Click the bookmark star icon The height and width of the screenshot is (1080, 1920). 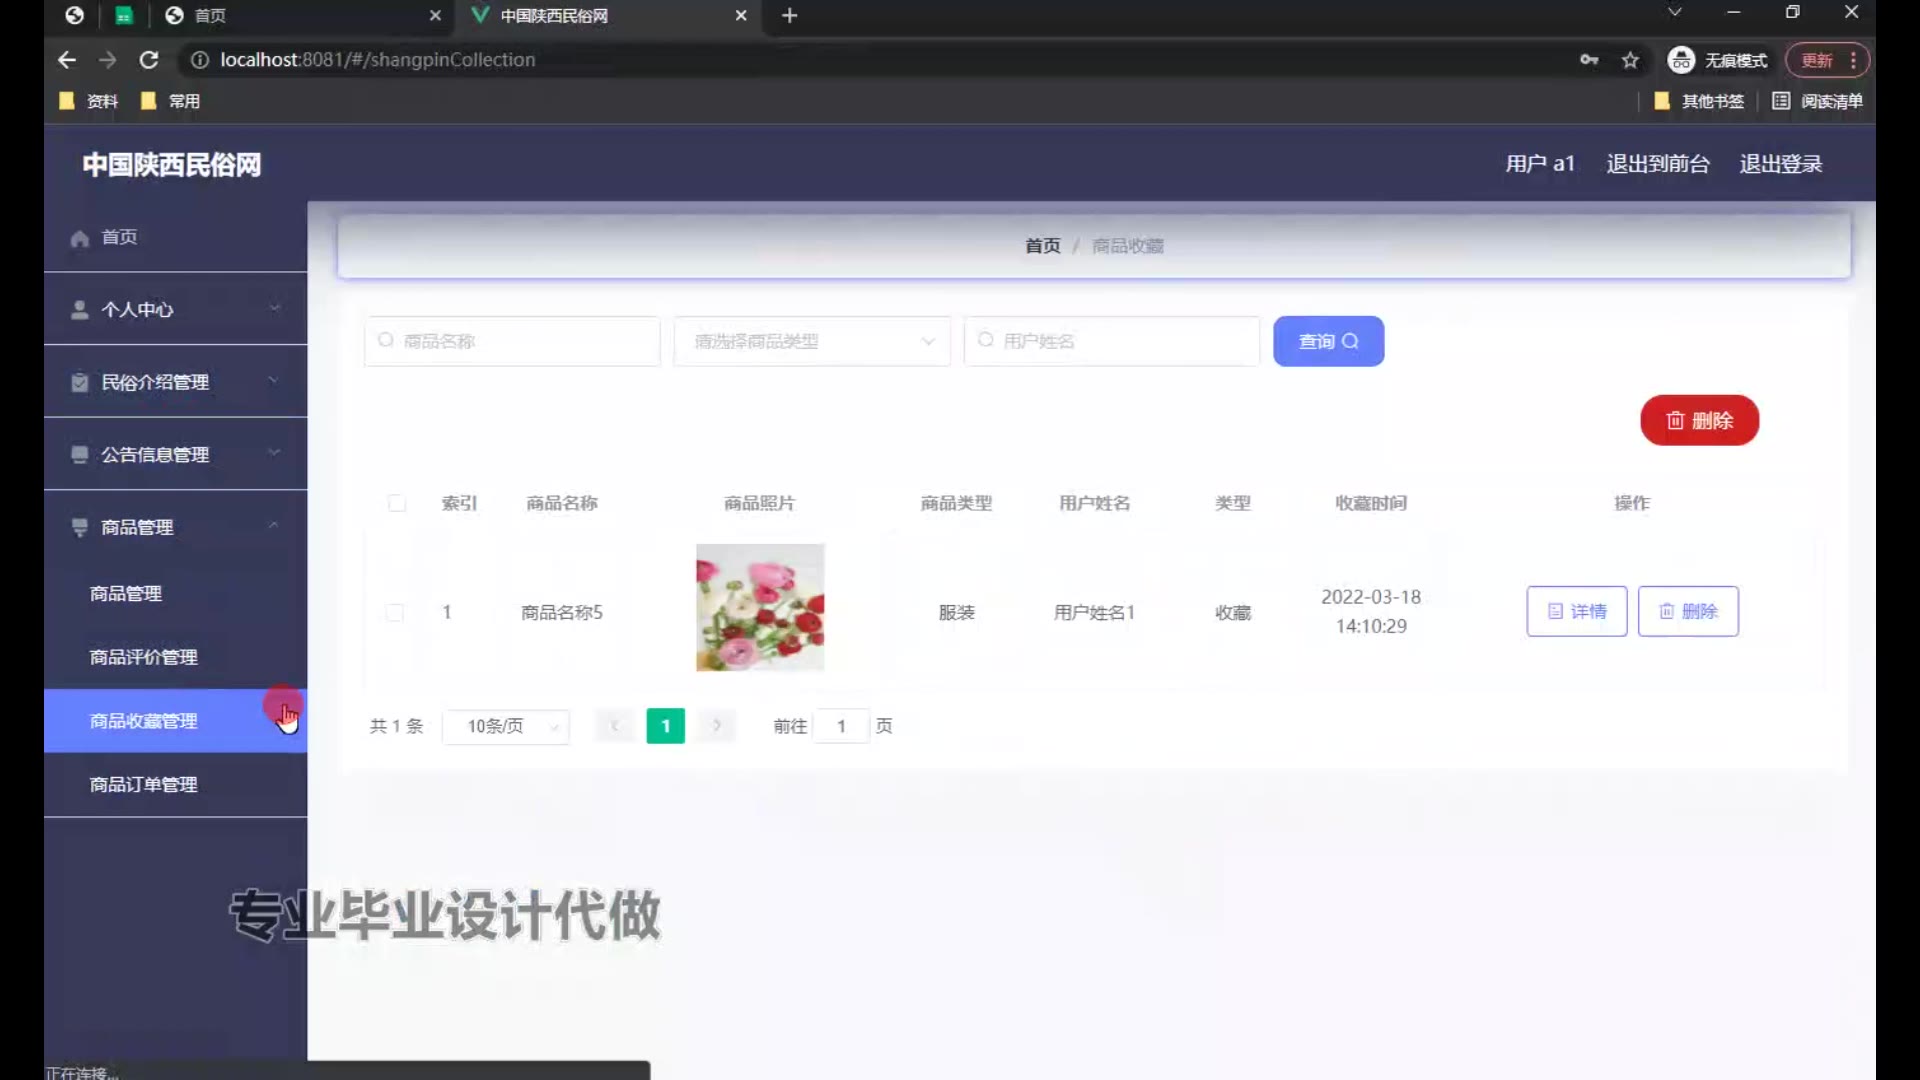pos(1630,60)
